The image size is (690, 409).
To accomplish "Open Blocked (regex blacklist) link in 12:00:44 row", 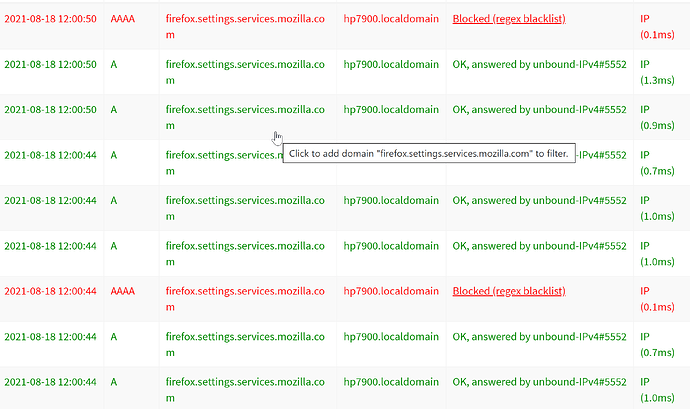I will (509, 291).
